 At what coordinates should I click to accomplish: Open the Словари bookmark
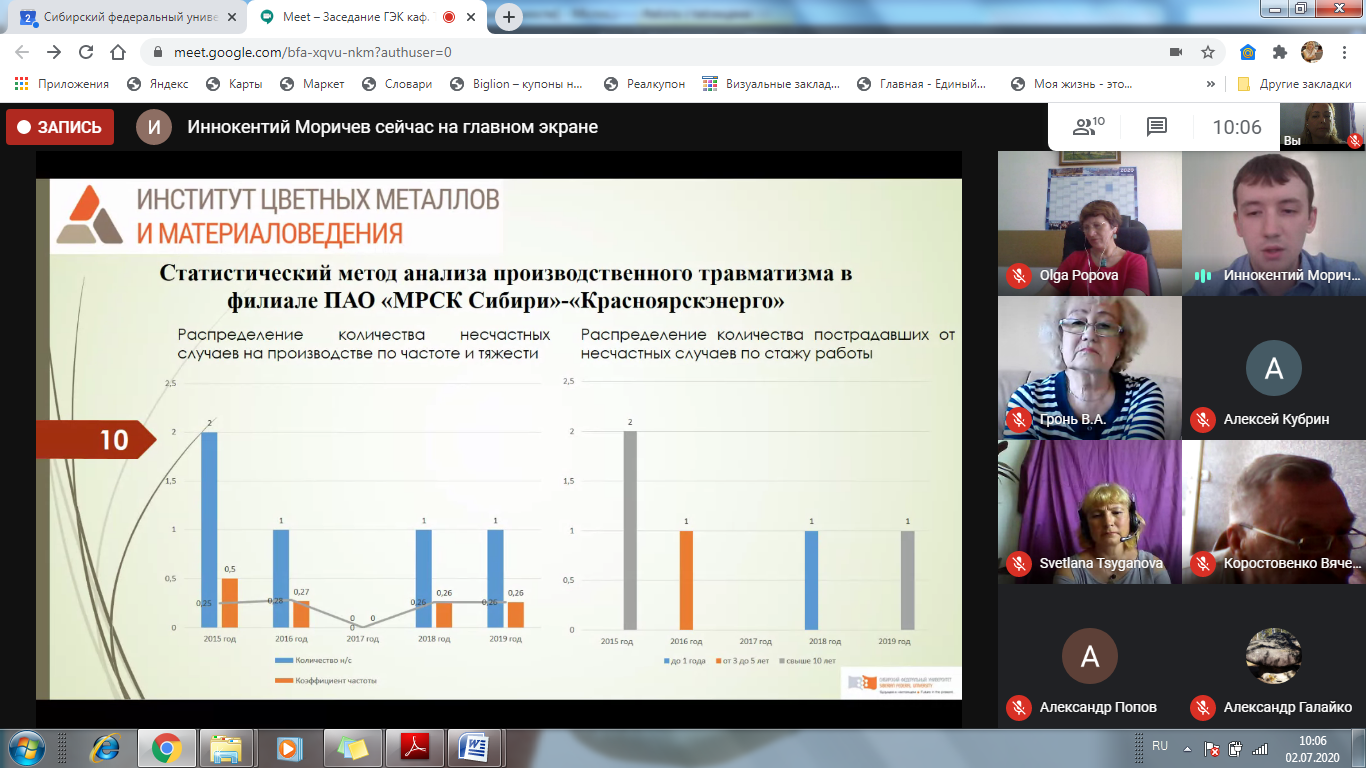pos(396,84)
